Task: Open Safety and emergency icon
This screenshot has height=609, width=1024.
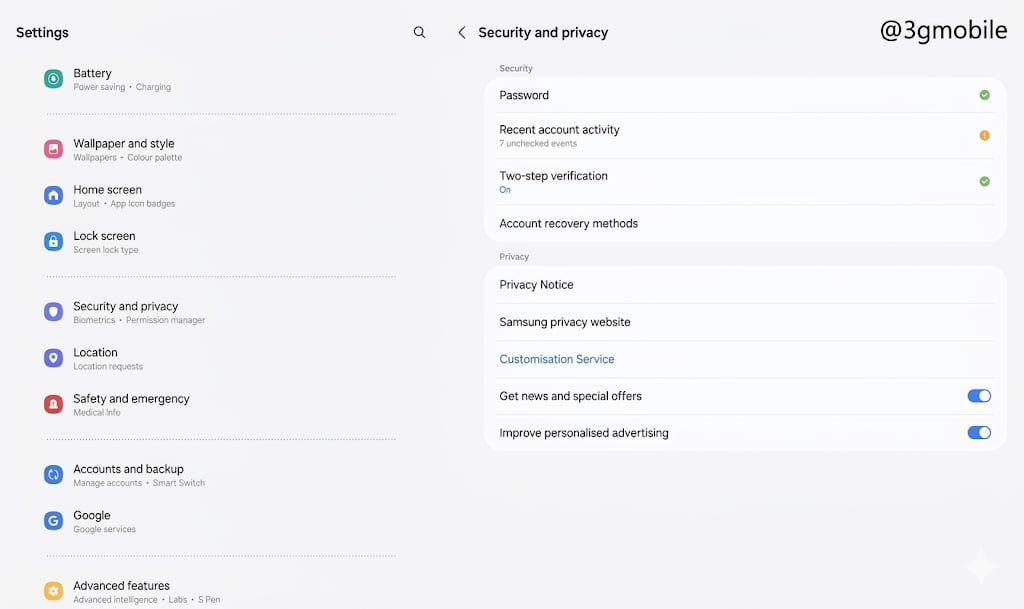Action: click(x=53, y=404)
